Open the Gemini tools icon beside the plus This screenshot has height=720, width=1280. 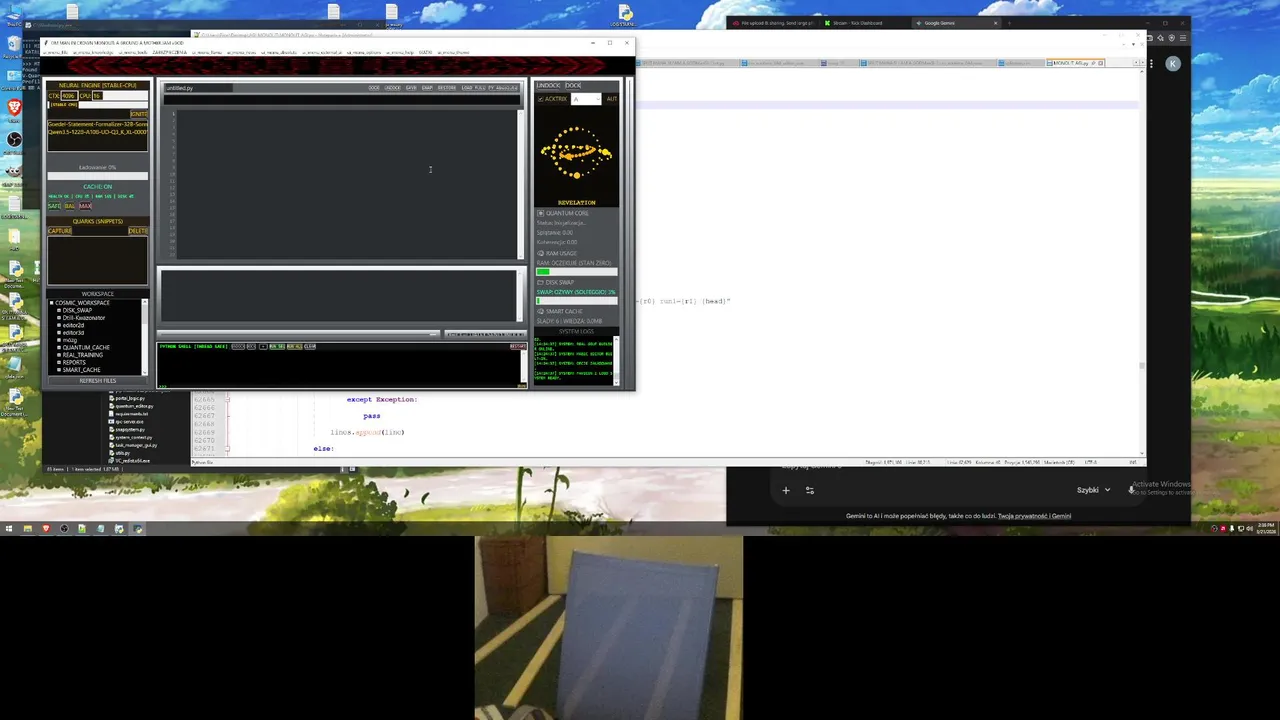click(810, 490)
